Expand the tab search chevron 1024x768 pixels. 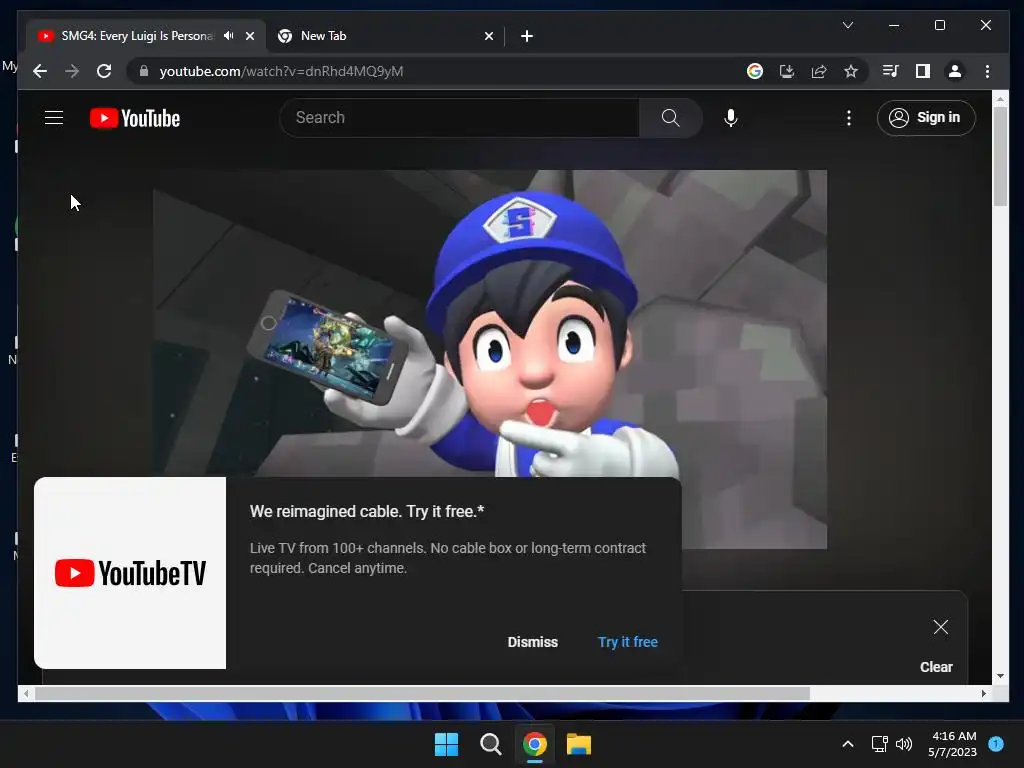click(x=848, y=25)
